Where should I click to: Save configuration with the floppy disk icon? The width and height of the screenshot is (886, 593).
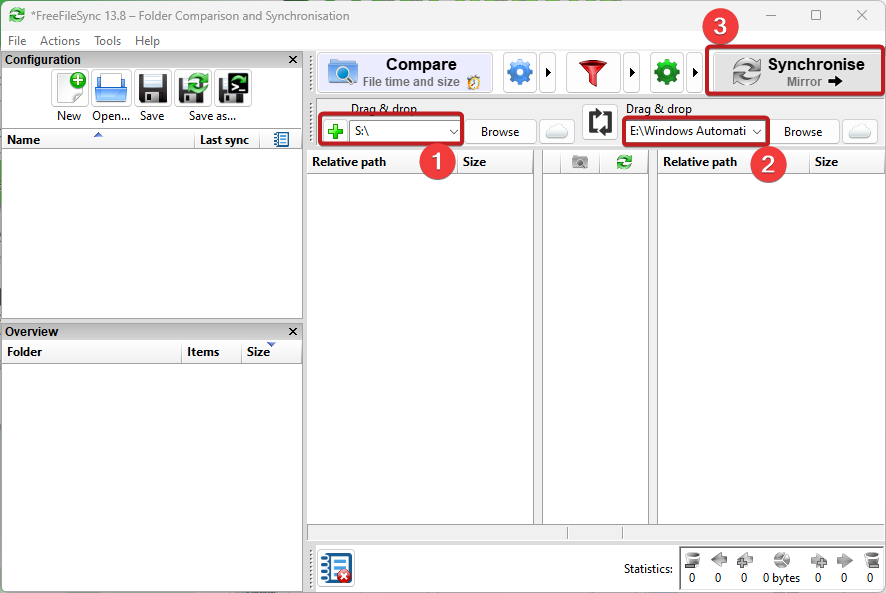[x=153, y=89]
